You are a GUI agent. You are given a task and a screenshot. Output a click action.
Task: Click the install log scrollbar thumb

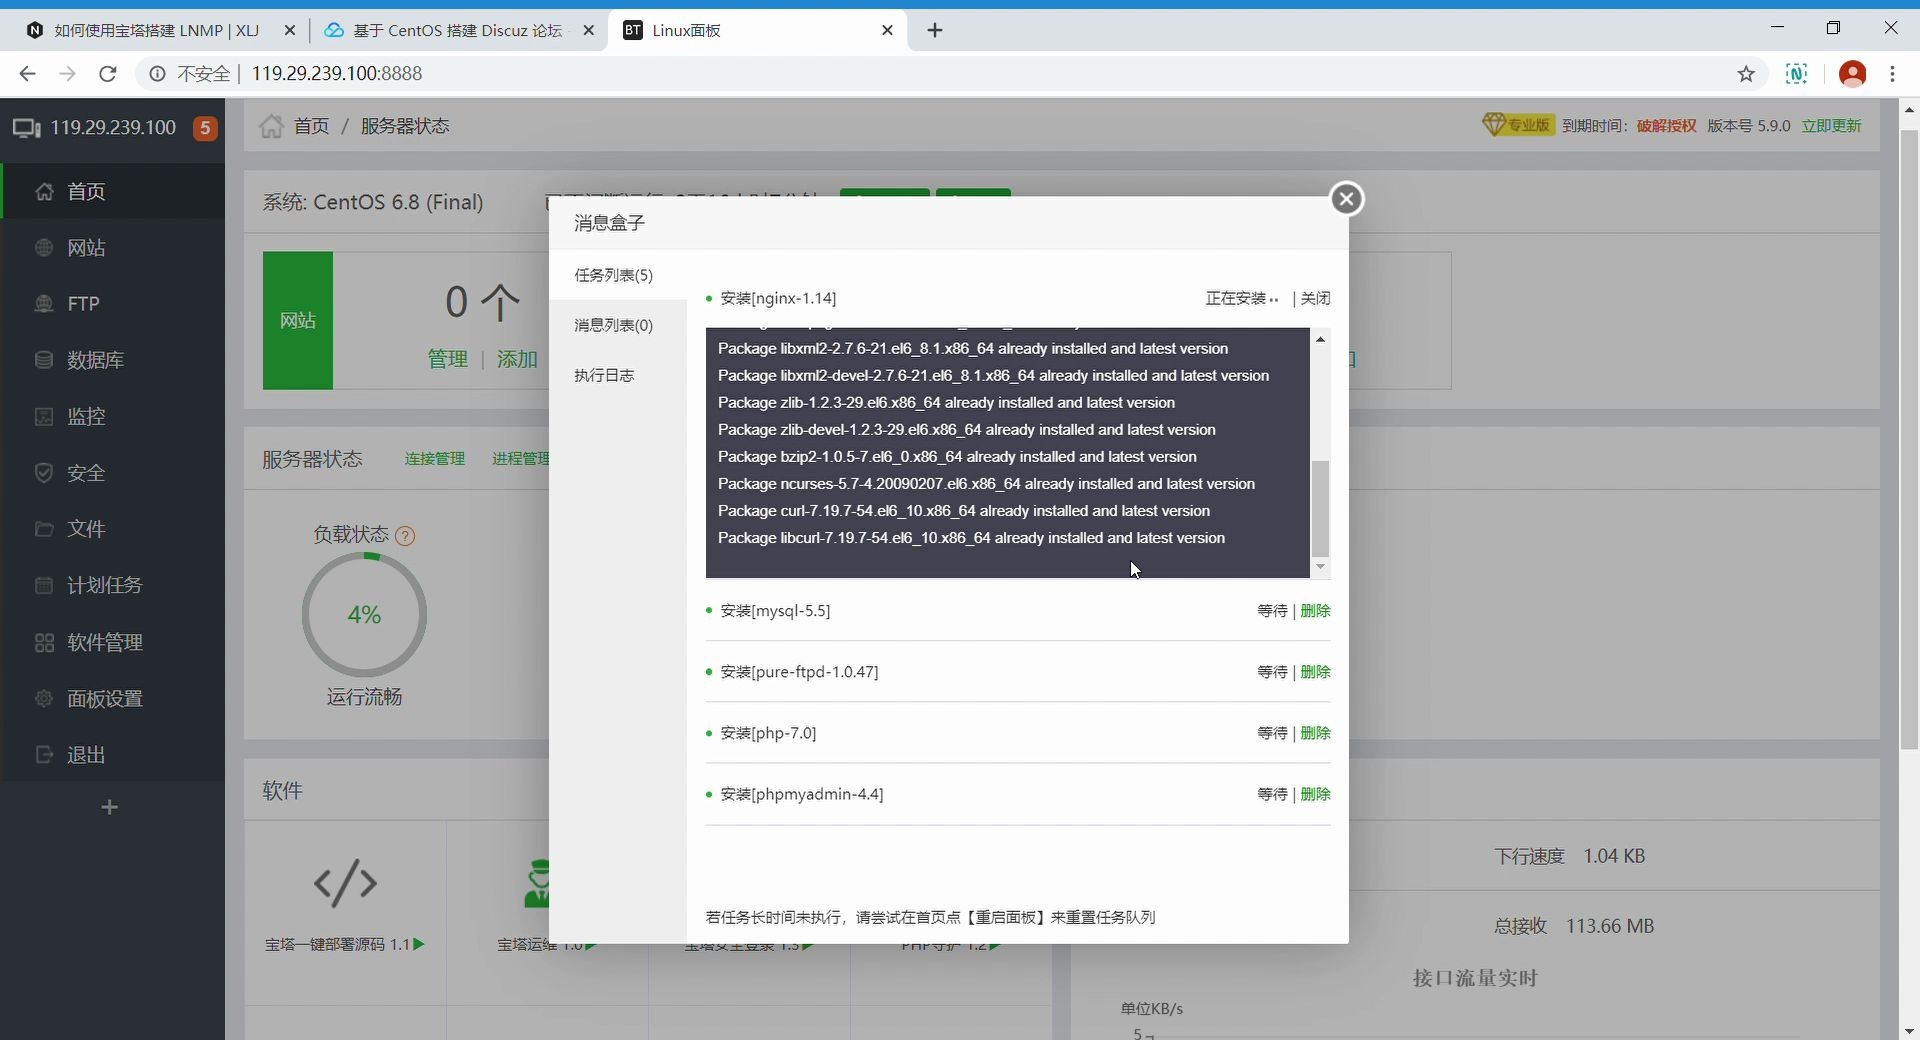pos(1320,508)
